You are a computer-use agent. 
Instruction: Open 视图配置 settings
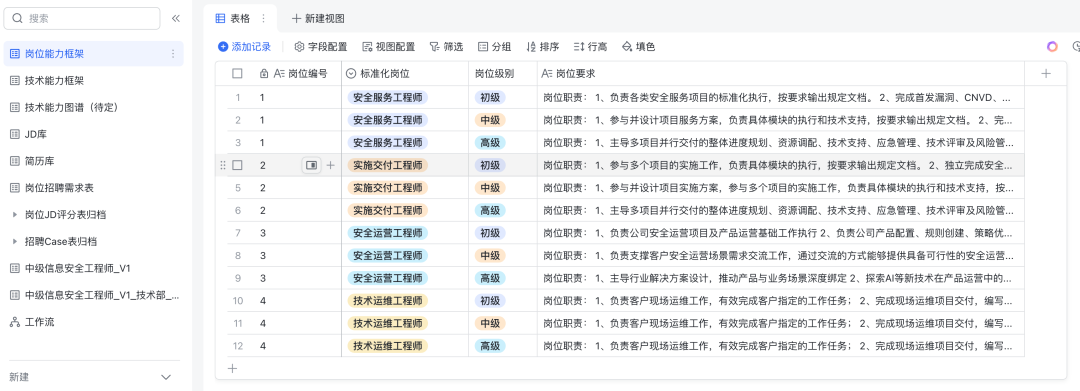coord(388,47)
